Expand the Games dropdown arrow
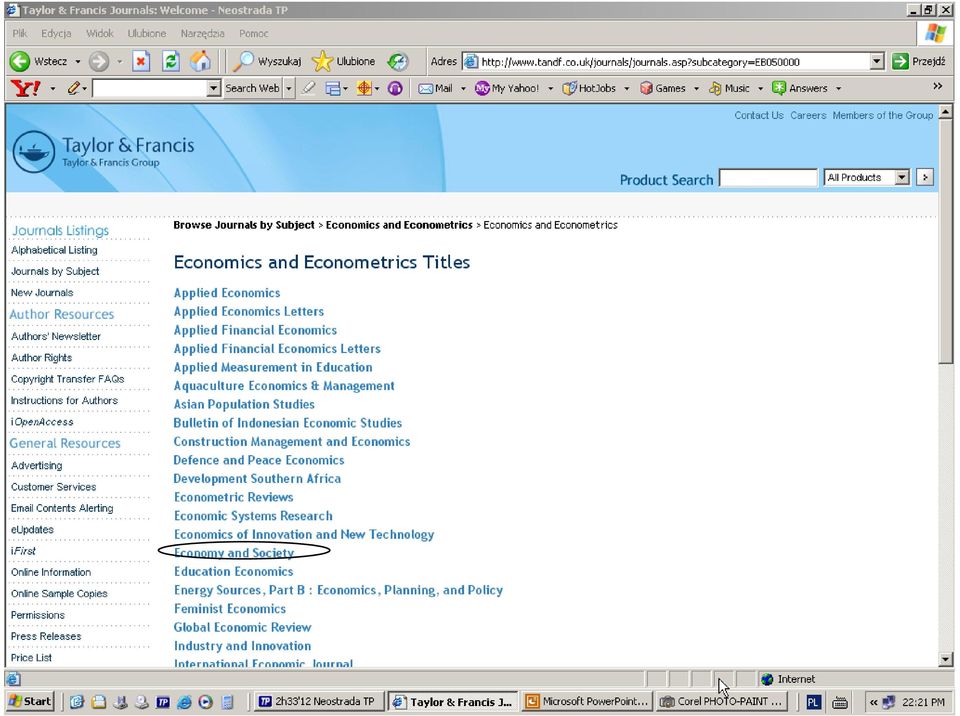The image size is (960, 716). pos(696,89)
